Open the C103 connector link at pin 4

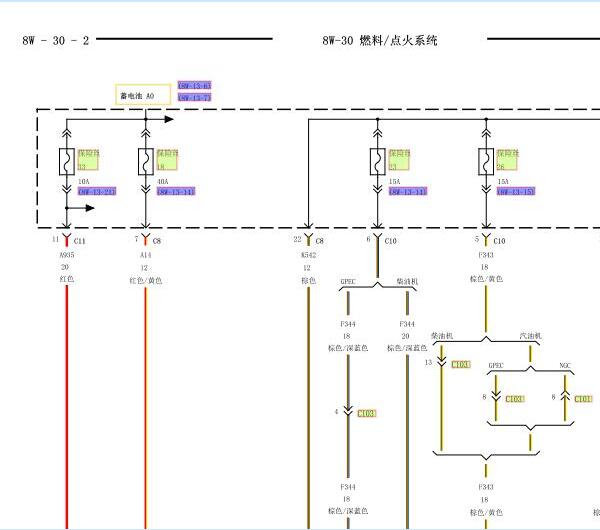point(367,413)
